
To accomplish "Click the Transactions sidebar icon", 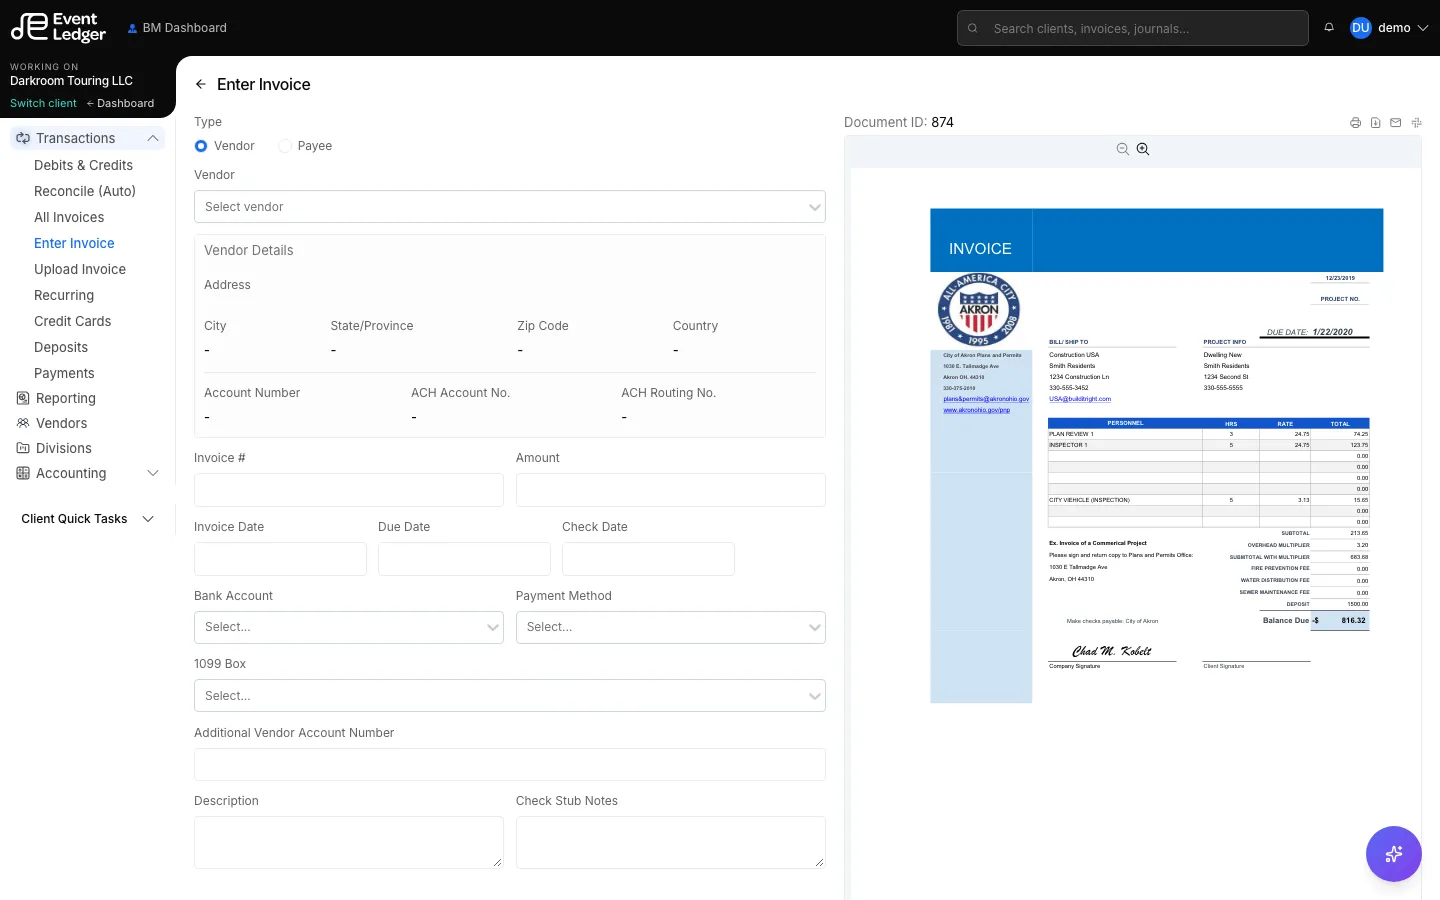I will coord(23,138).
